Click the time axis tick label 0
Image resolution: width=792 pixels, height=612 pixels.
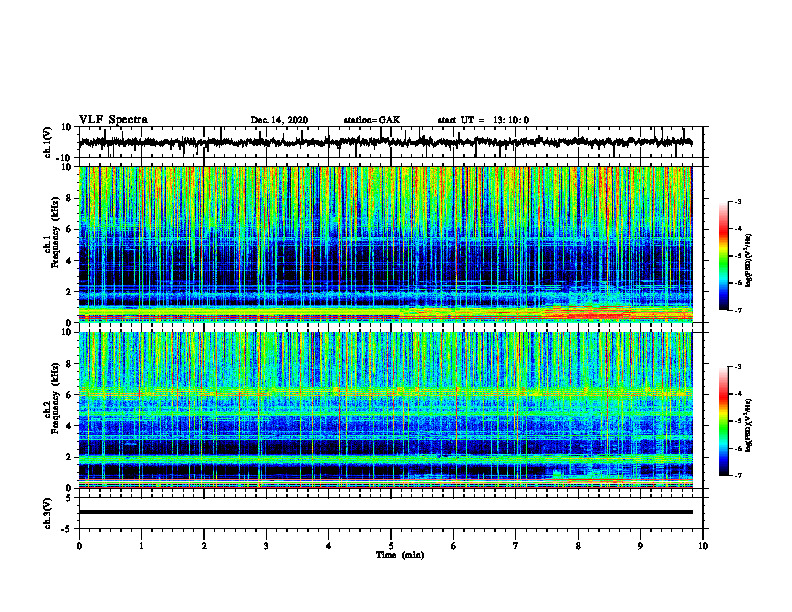pyautogui.click(x=79, y=546)
